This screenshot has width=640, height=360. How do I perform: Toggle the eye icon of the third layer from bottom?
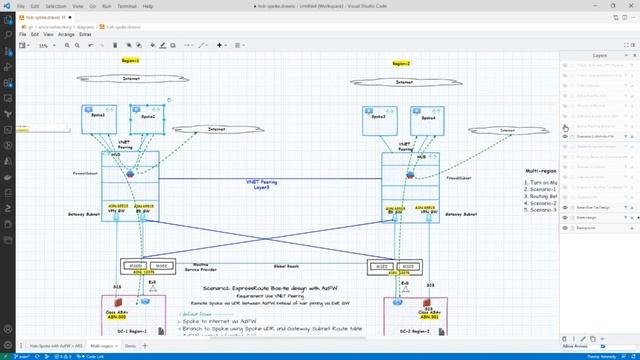565,207
